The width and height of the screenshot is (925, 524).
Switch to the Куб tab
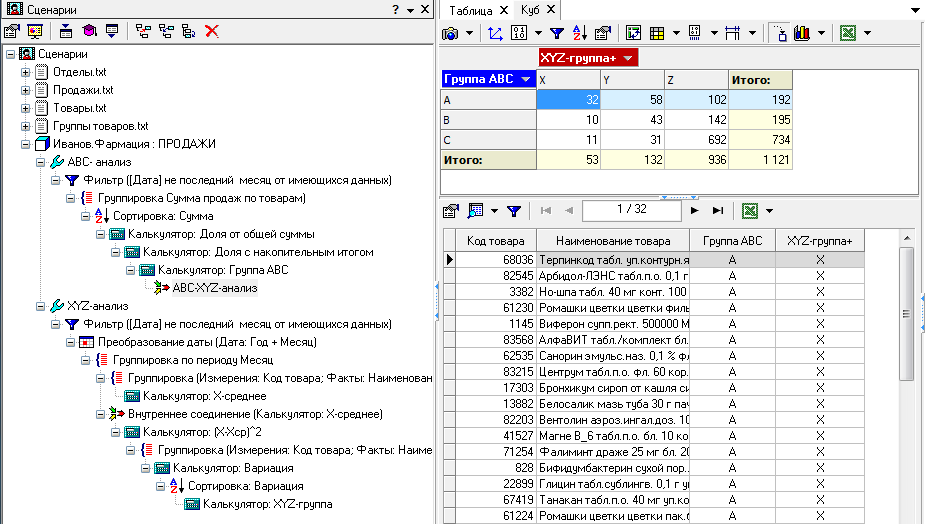click(530, 10)
